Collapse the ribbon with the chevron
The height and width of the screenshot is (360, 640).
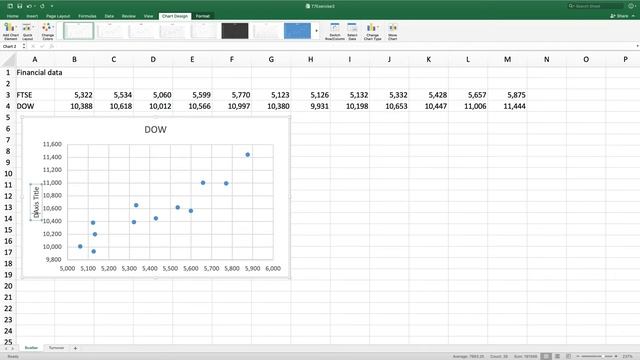tap(633, 16)
